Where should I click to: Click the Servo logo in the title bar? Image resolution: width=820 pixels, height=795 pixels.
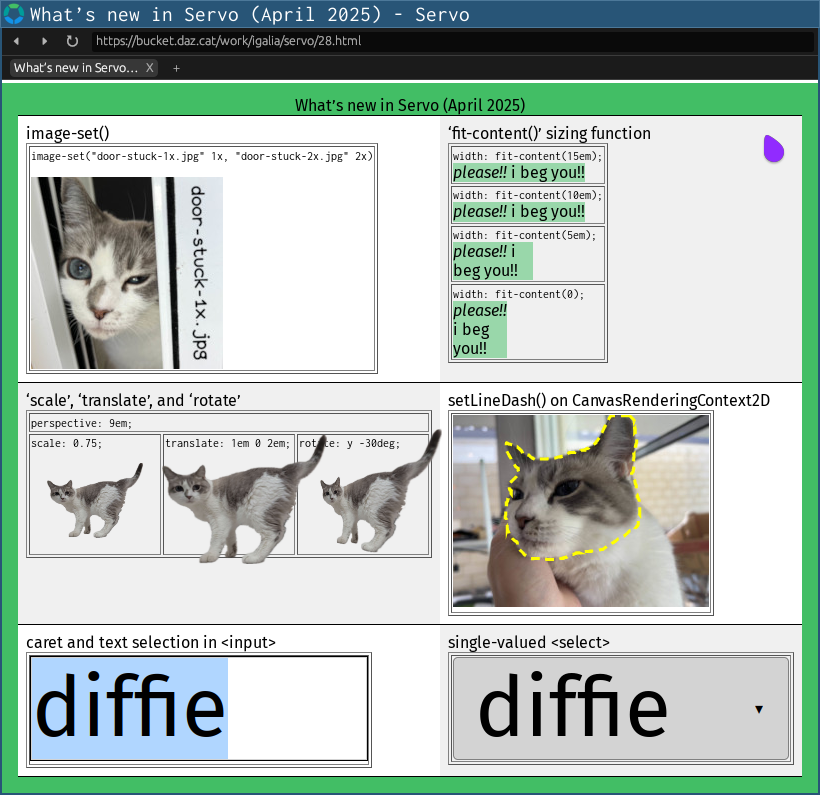pyautogui.click(x=14, y=14)
